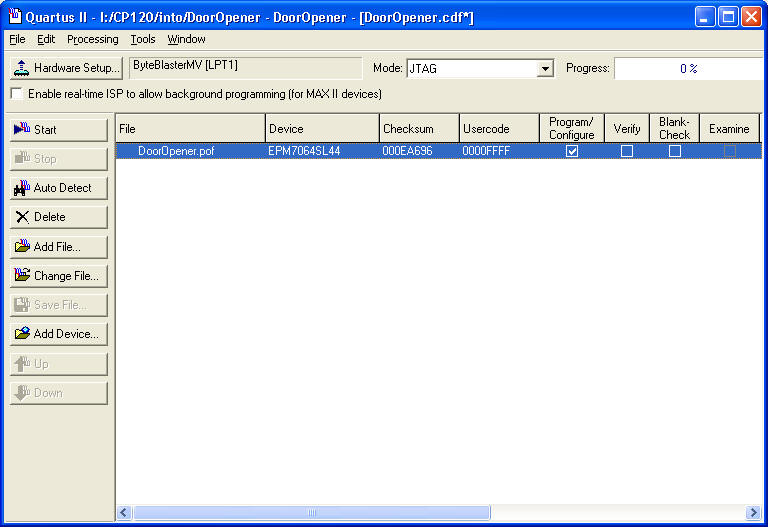Click the scroll right arrow
Screen dimensions: 768x527
(753, 512)
